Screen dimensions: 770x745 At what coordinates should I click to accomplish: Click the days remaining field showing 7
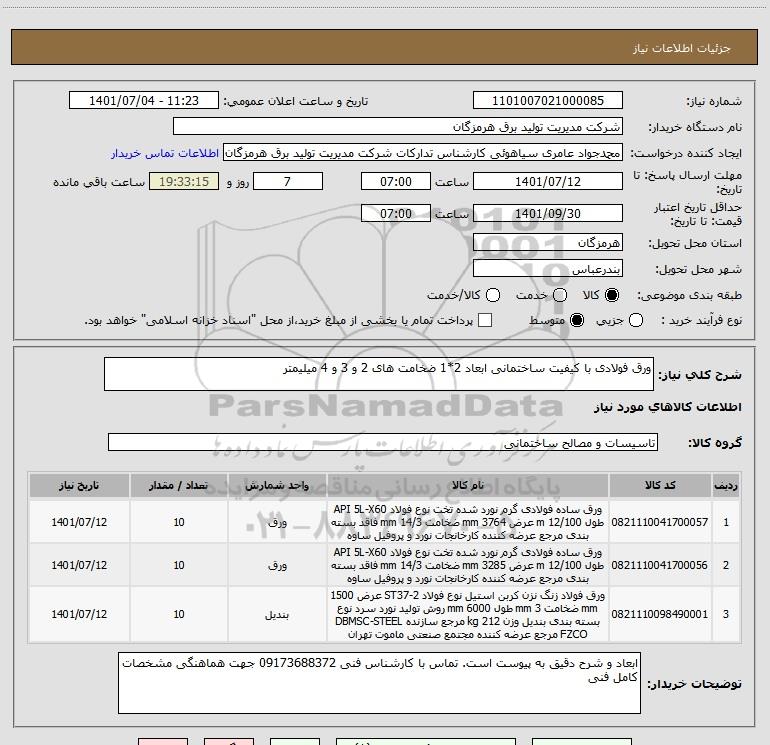point(288,182)
